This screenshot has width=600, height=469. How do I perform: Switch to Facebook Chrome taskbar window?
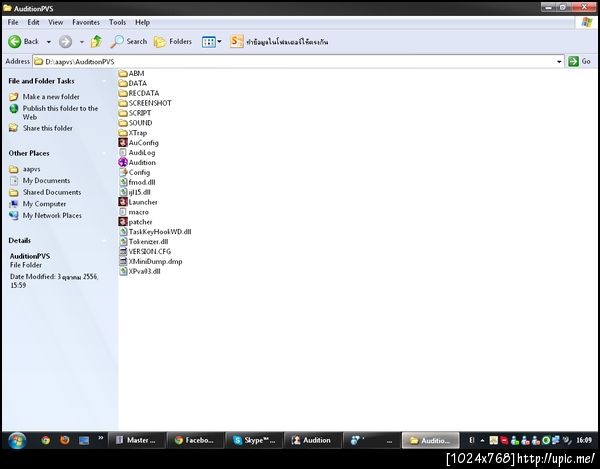196,440
